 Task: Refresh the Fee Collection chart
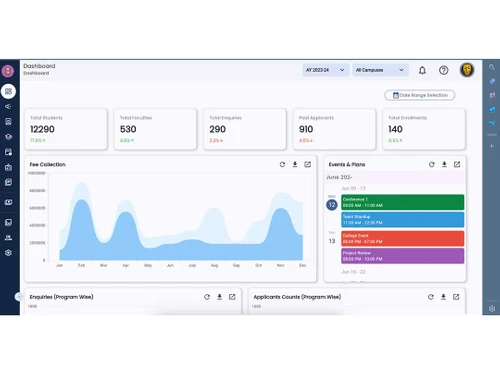click(x=282, y=164)
